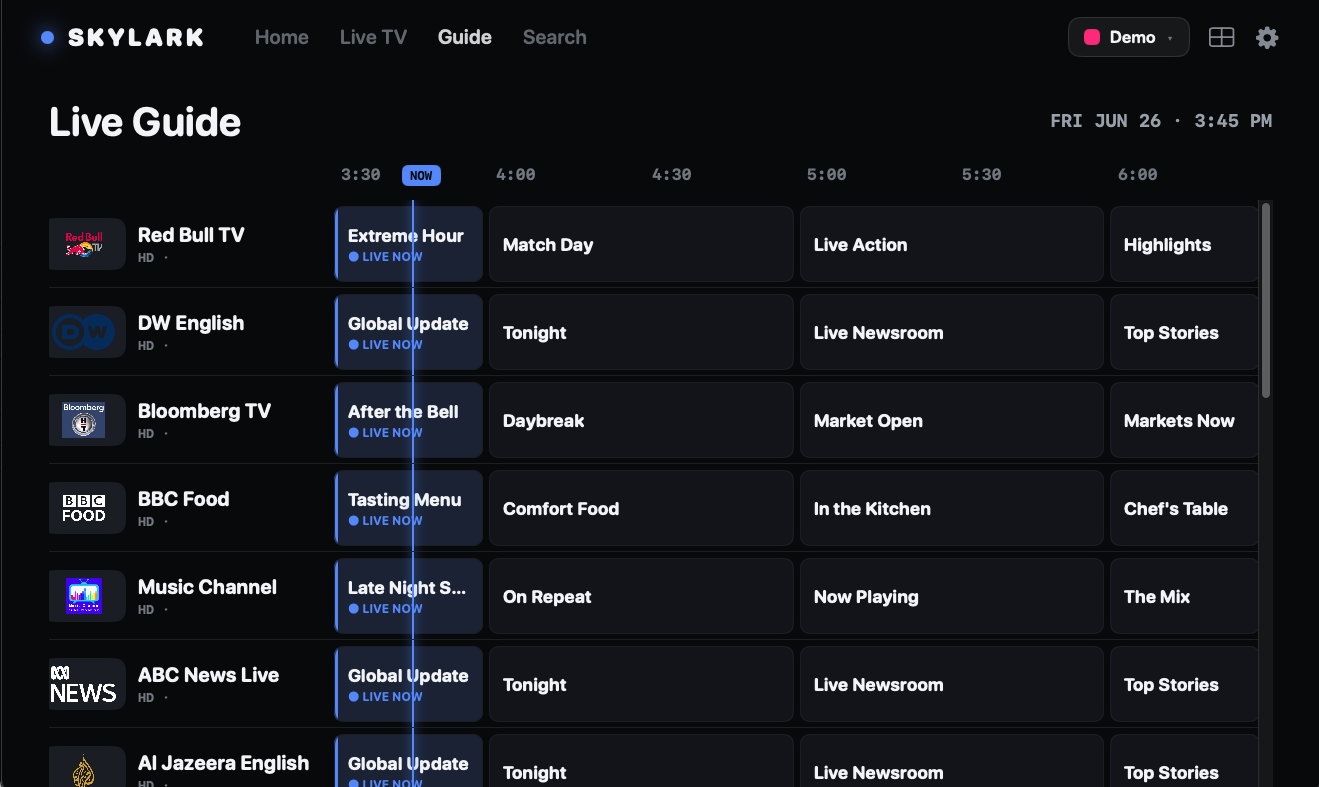
Task: Select Tonight on DW English
Action: pyautogui.click(x=641, y=332)
